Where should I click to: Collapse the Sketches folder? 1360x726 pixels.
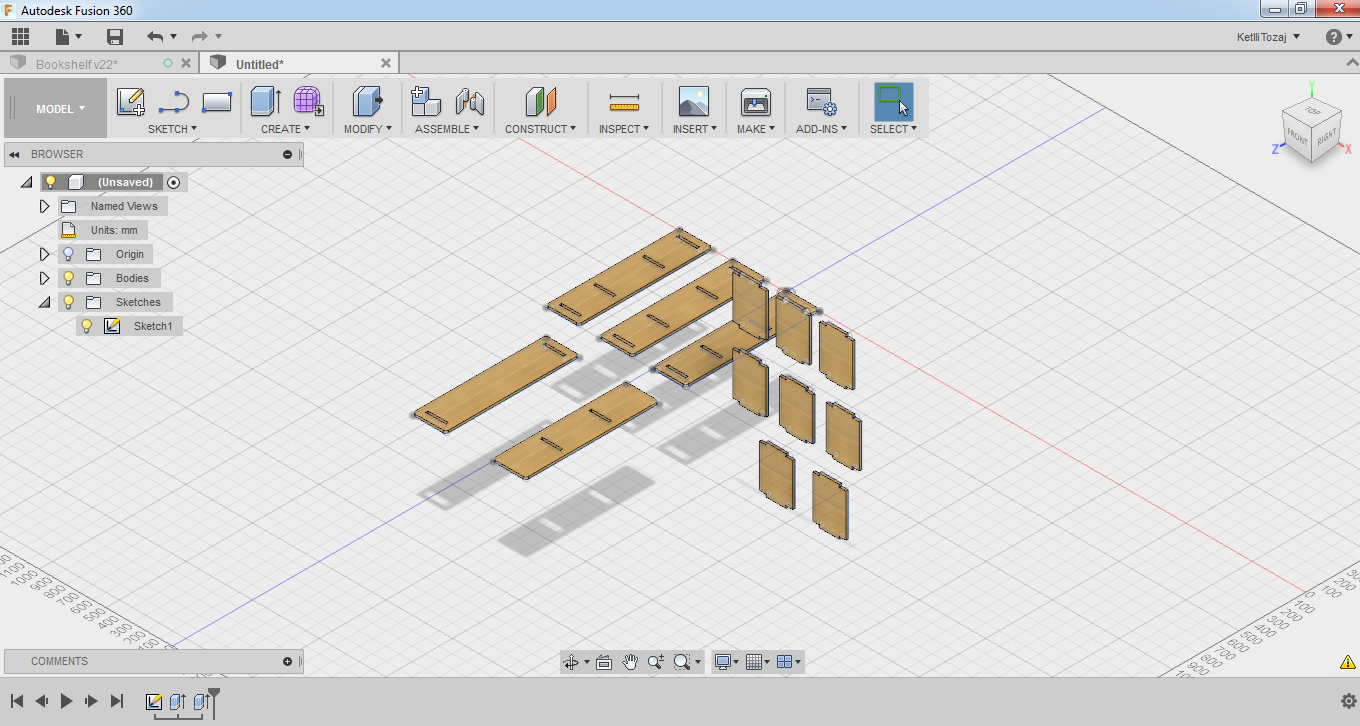[x=44, y=302]
